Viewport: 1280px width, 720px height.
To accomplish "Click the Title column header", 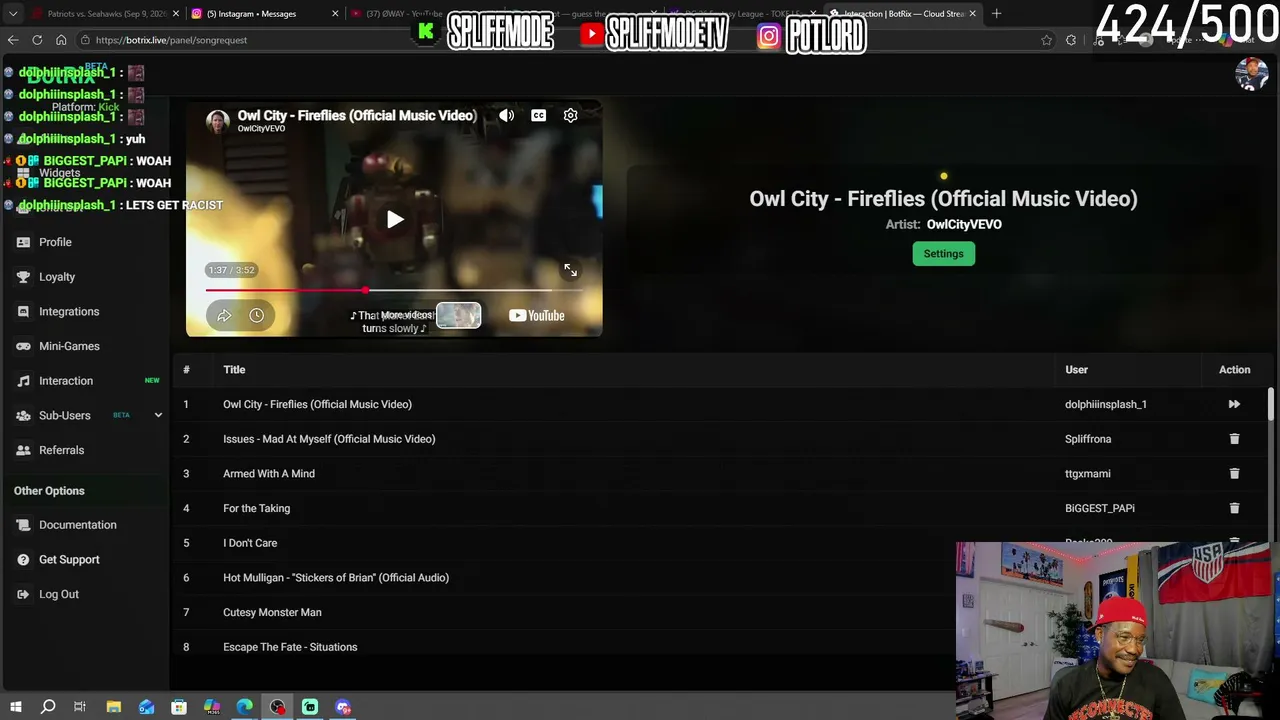I will [x=234, y=370].
